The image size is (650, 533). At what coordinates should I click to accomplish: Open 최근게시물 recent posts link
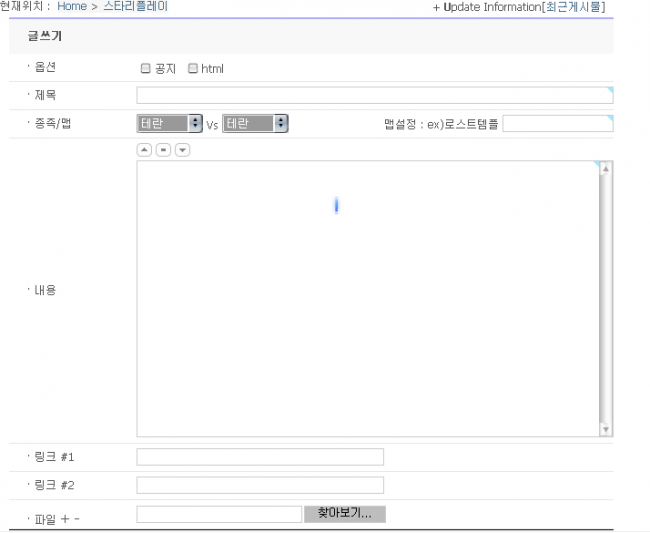[573, 7]
